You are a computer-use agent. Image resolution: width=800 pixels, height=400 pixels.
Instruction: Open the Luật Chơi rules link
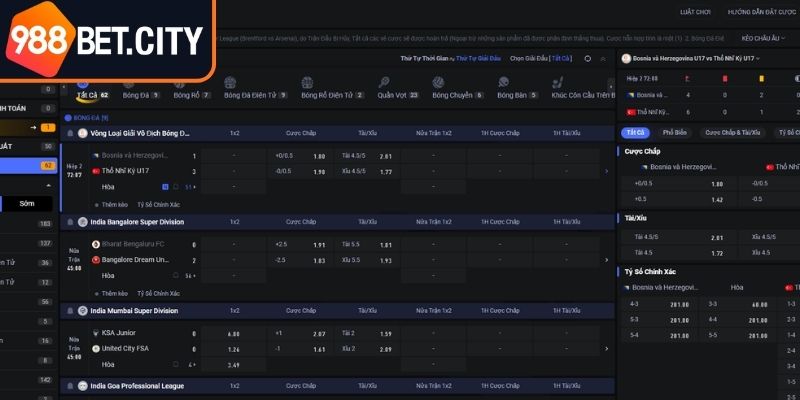[694, 11]
